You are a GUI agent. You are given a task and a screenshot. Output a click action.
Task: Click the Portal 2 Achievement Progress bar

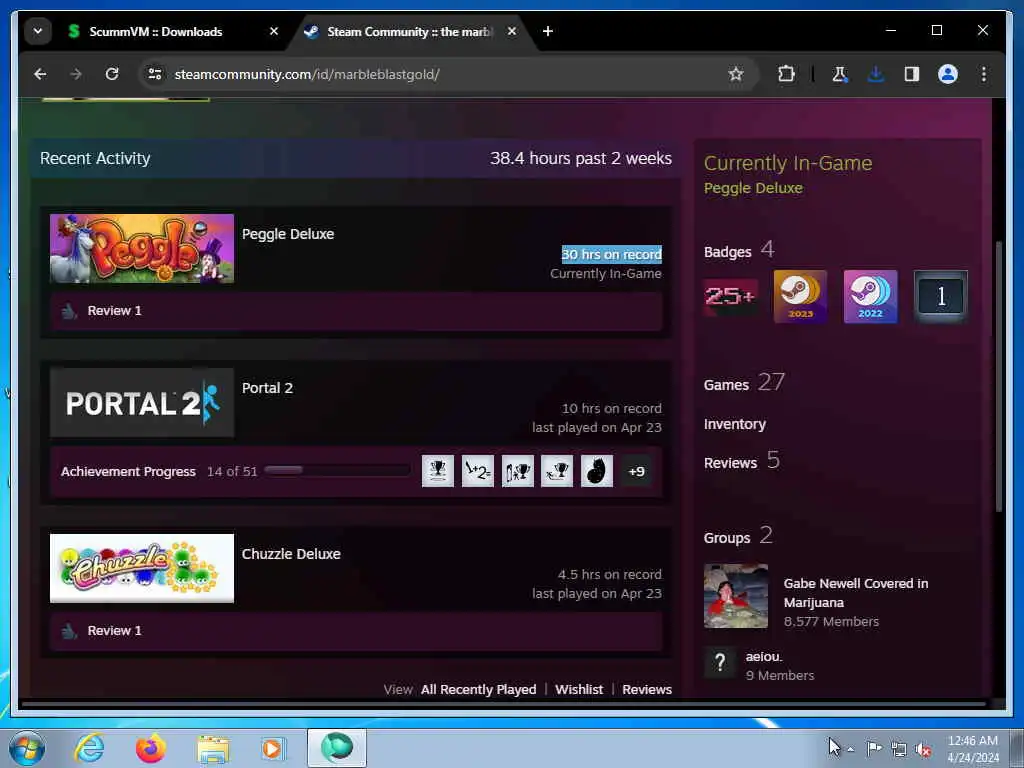pyautogui.click(x=337, y=470)
